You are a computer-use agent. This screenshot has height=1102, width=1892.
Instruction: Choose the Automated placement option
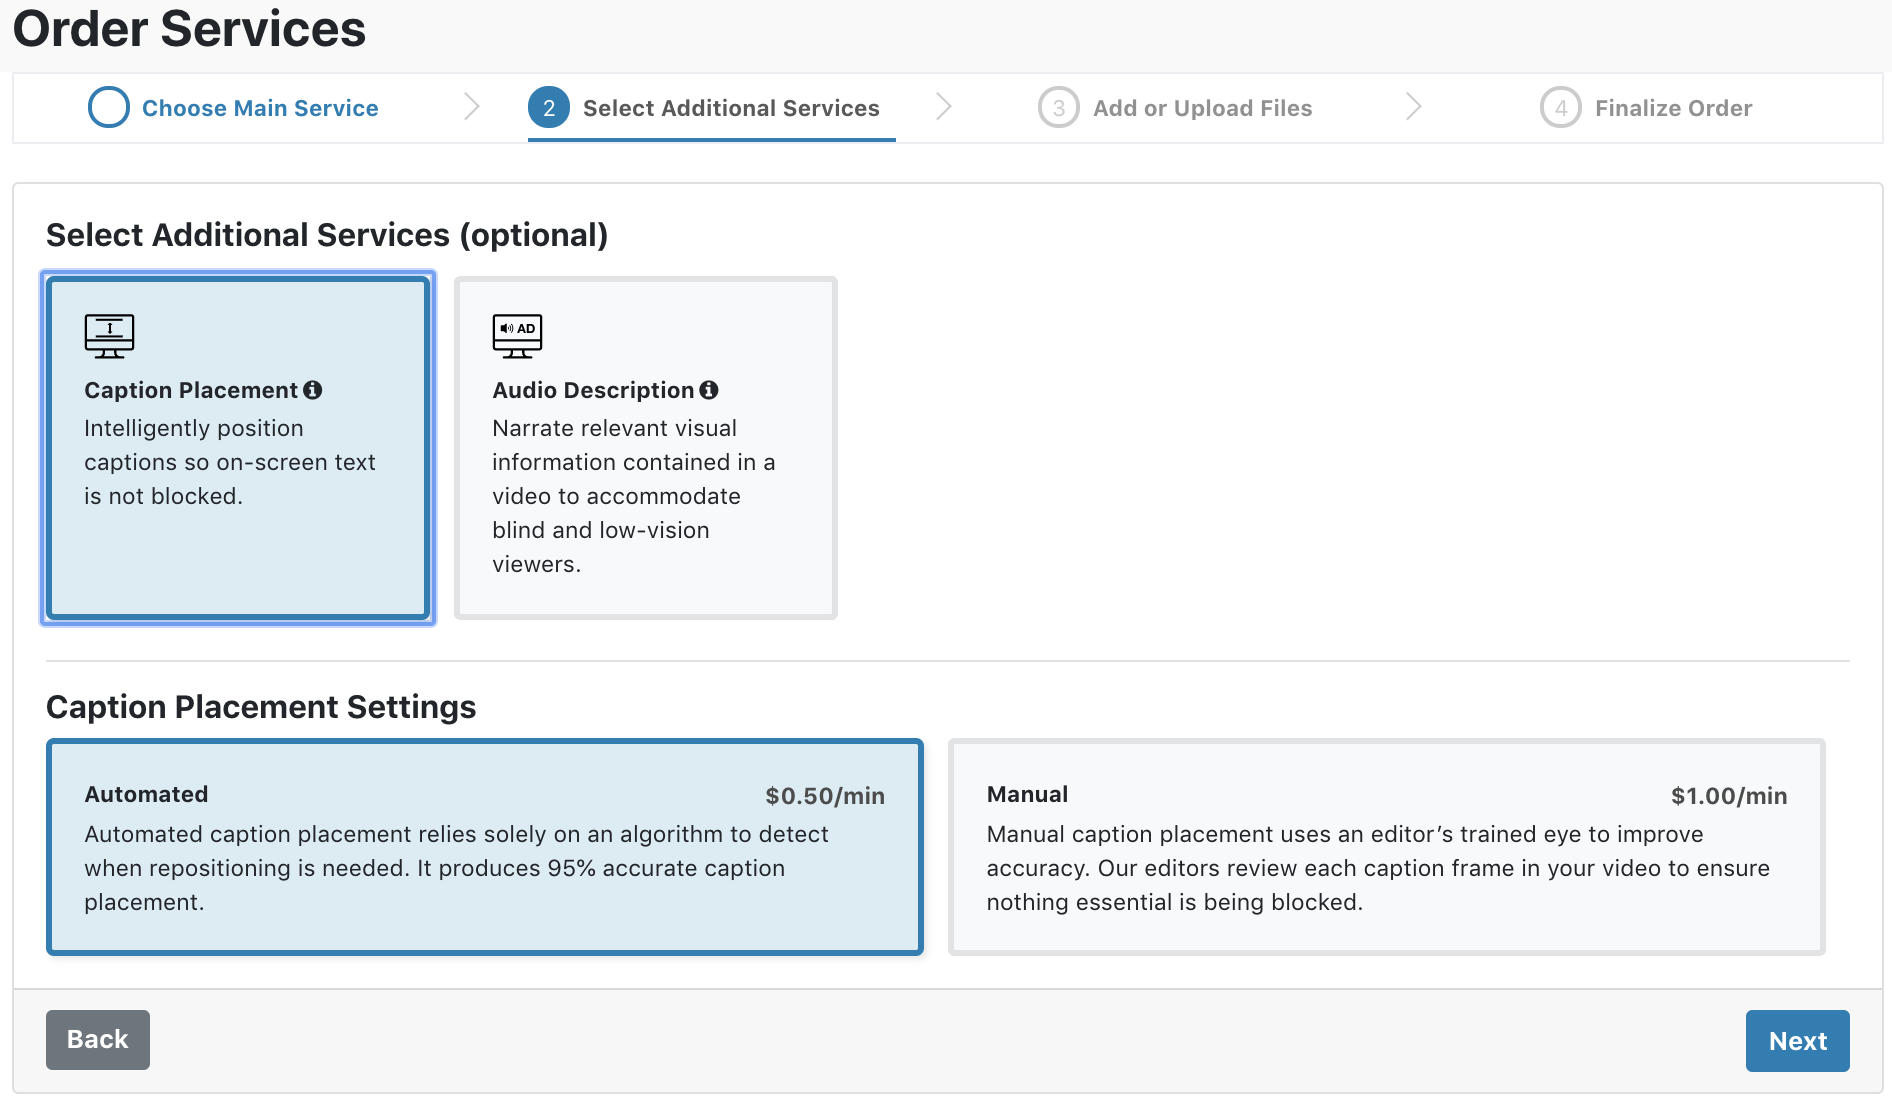pos(485,847)
